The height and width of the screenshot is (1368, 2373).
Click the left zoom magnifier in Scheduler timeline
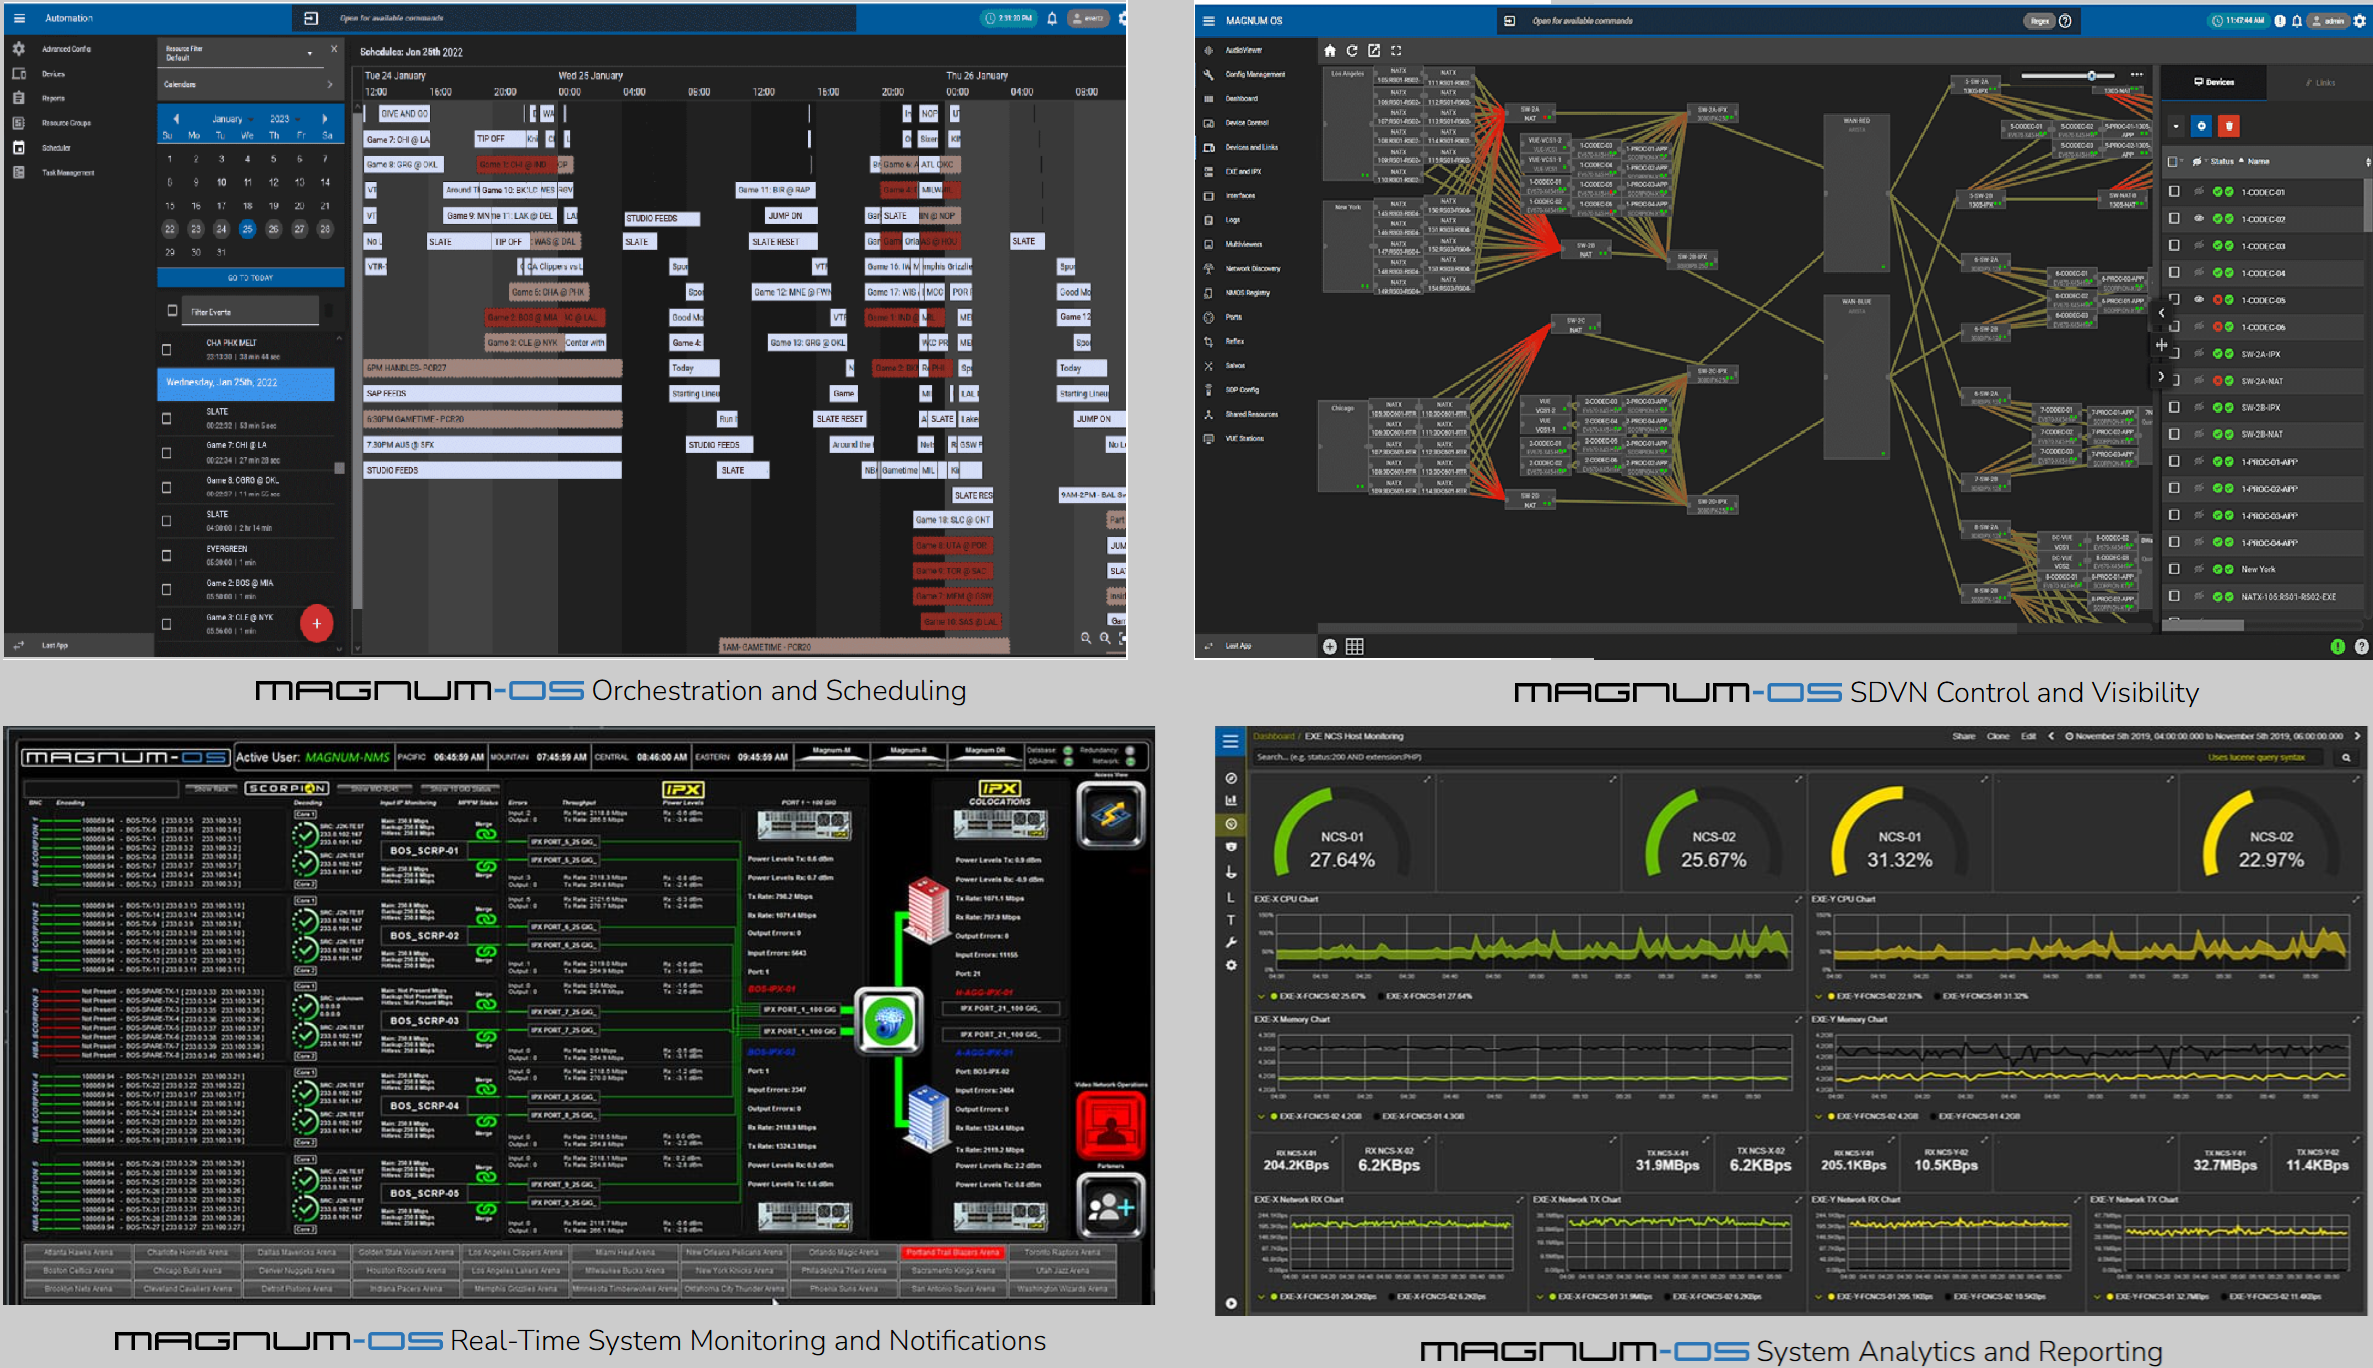click(1085, 638)
